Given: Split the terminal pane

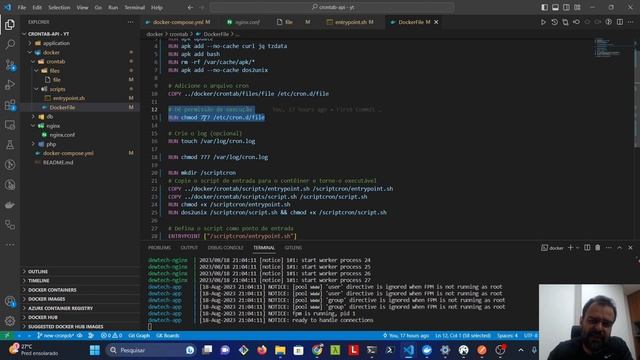Looking at the screenshot, I should tap(587, 247).
